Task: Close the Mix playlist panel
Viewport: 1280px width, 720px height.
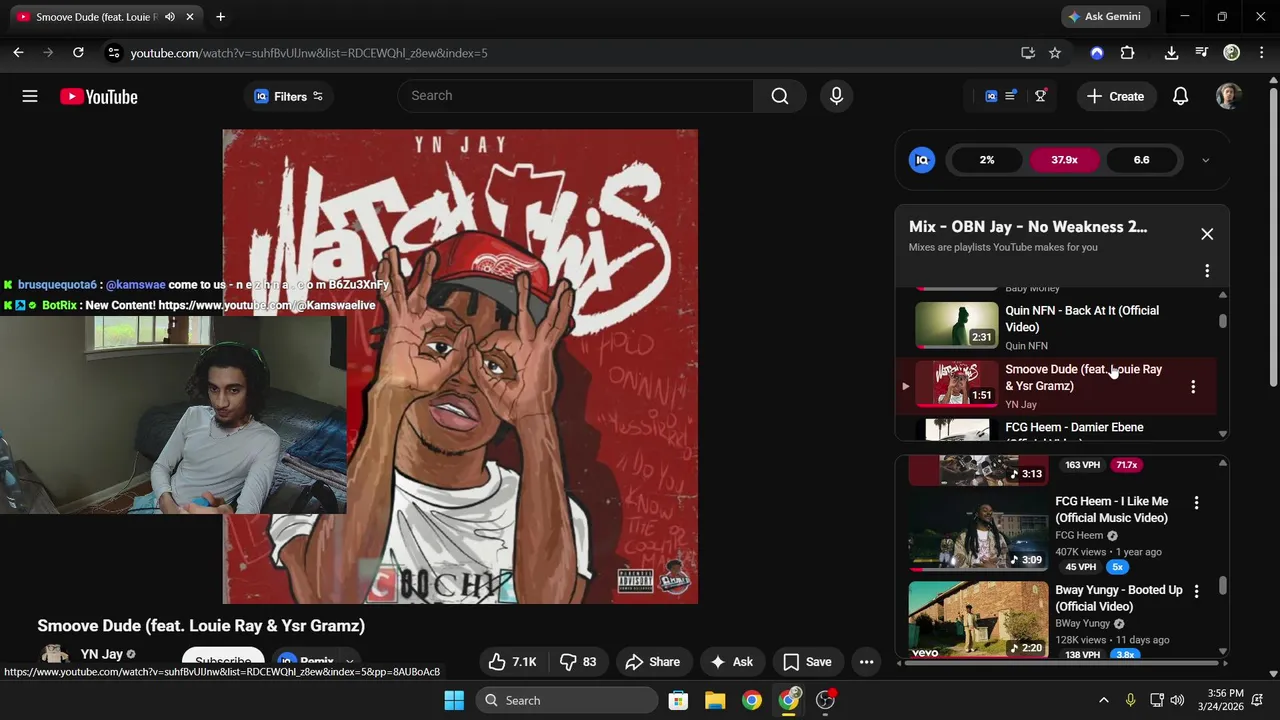Action: click(1207, 234)
